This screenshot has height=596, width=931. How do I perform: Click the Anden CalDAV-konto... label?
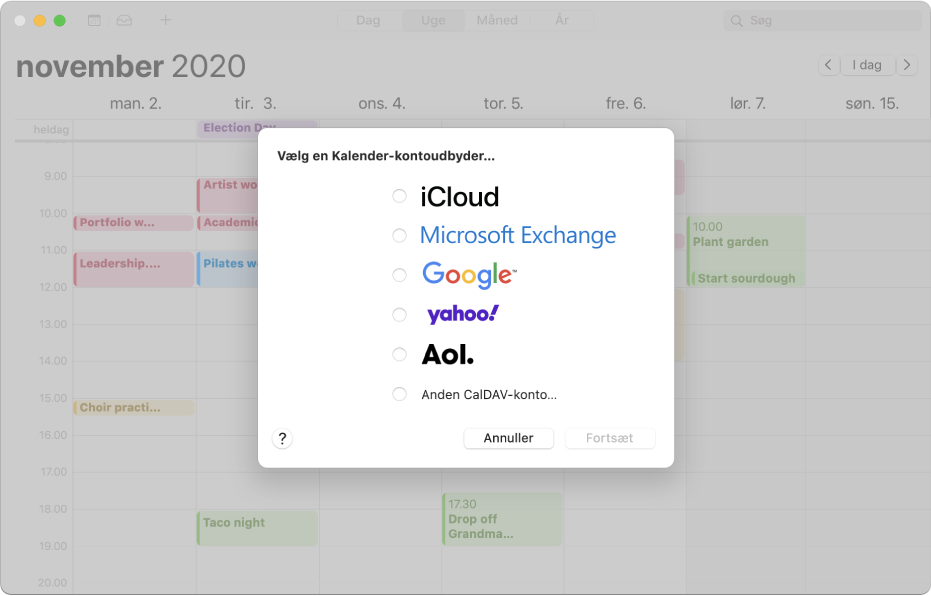(489, 395)
